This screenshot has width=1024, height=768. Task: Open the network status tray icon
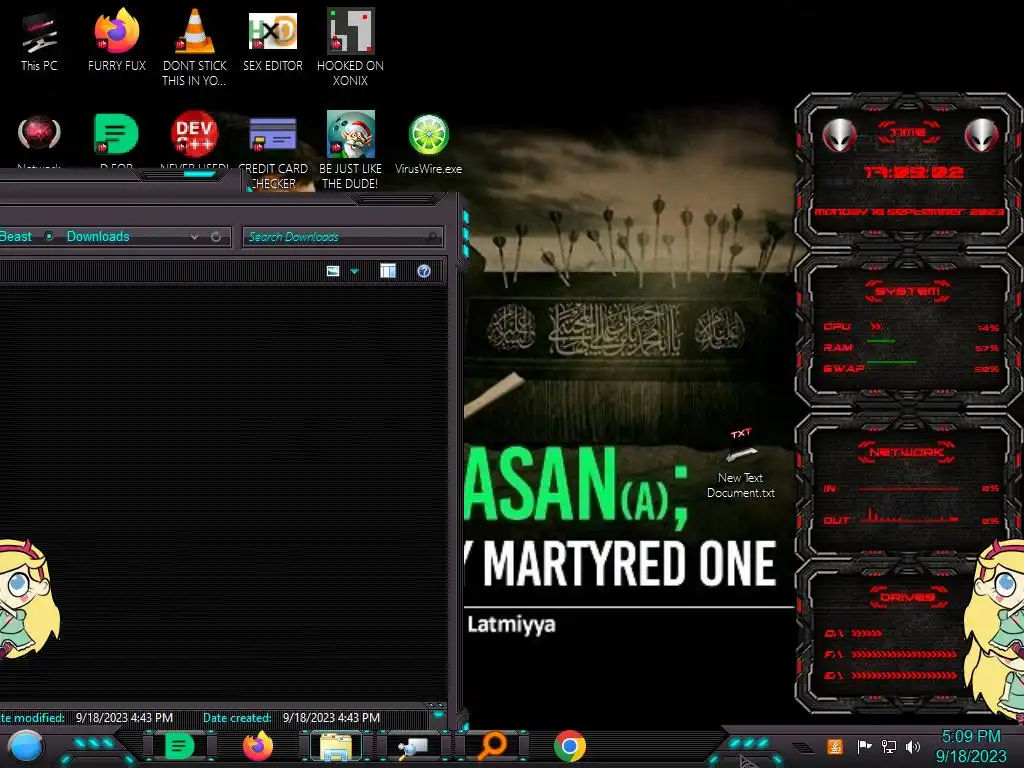(x=889, y=746)
